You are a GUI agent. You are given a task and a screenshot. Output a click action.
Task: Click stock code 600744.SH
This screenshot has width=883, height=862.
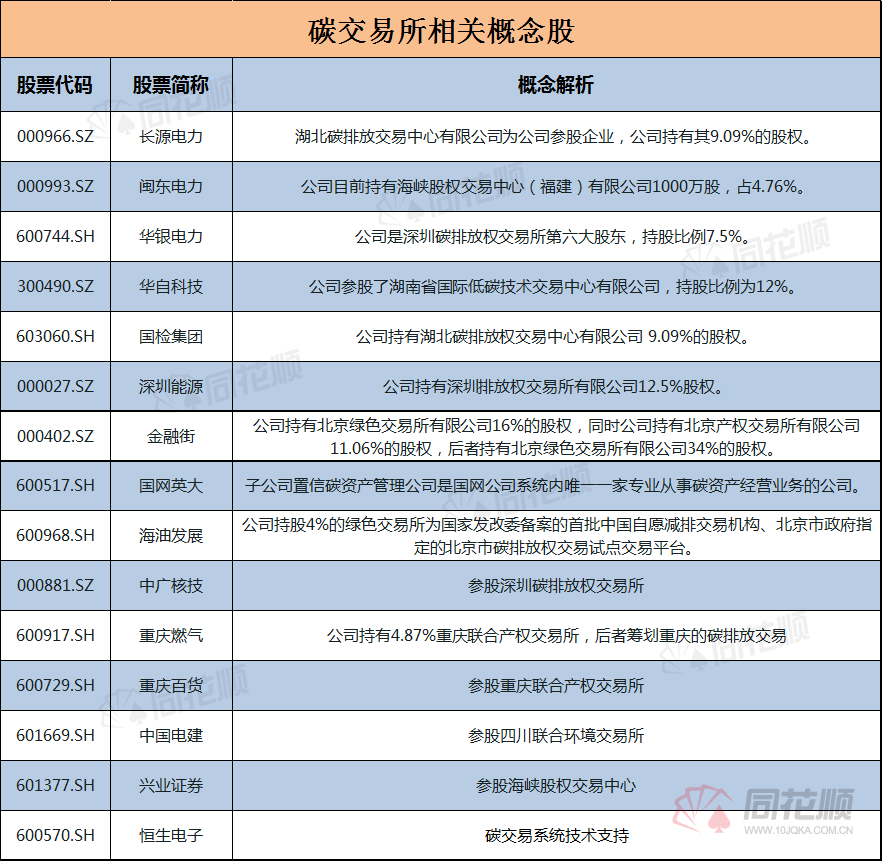coord(55,236)
